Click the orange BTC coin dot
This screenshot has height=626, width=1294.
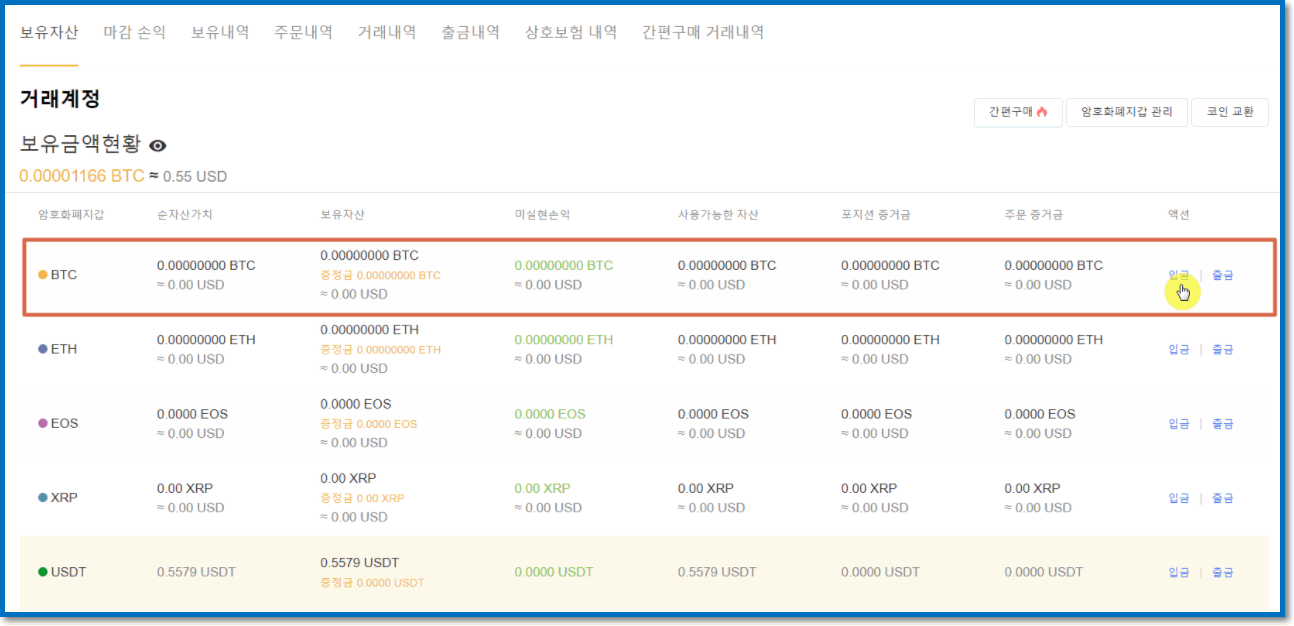pos(42,275)
